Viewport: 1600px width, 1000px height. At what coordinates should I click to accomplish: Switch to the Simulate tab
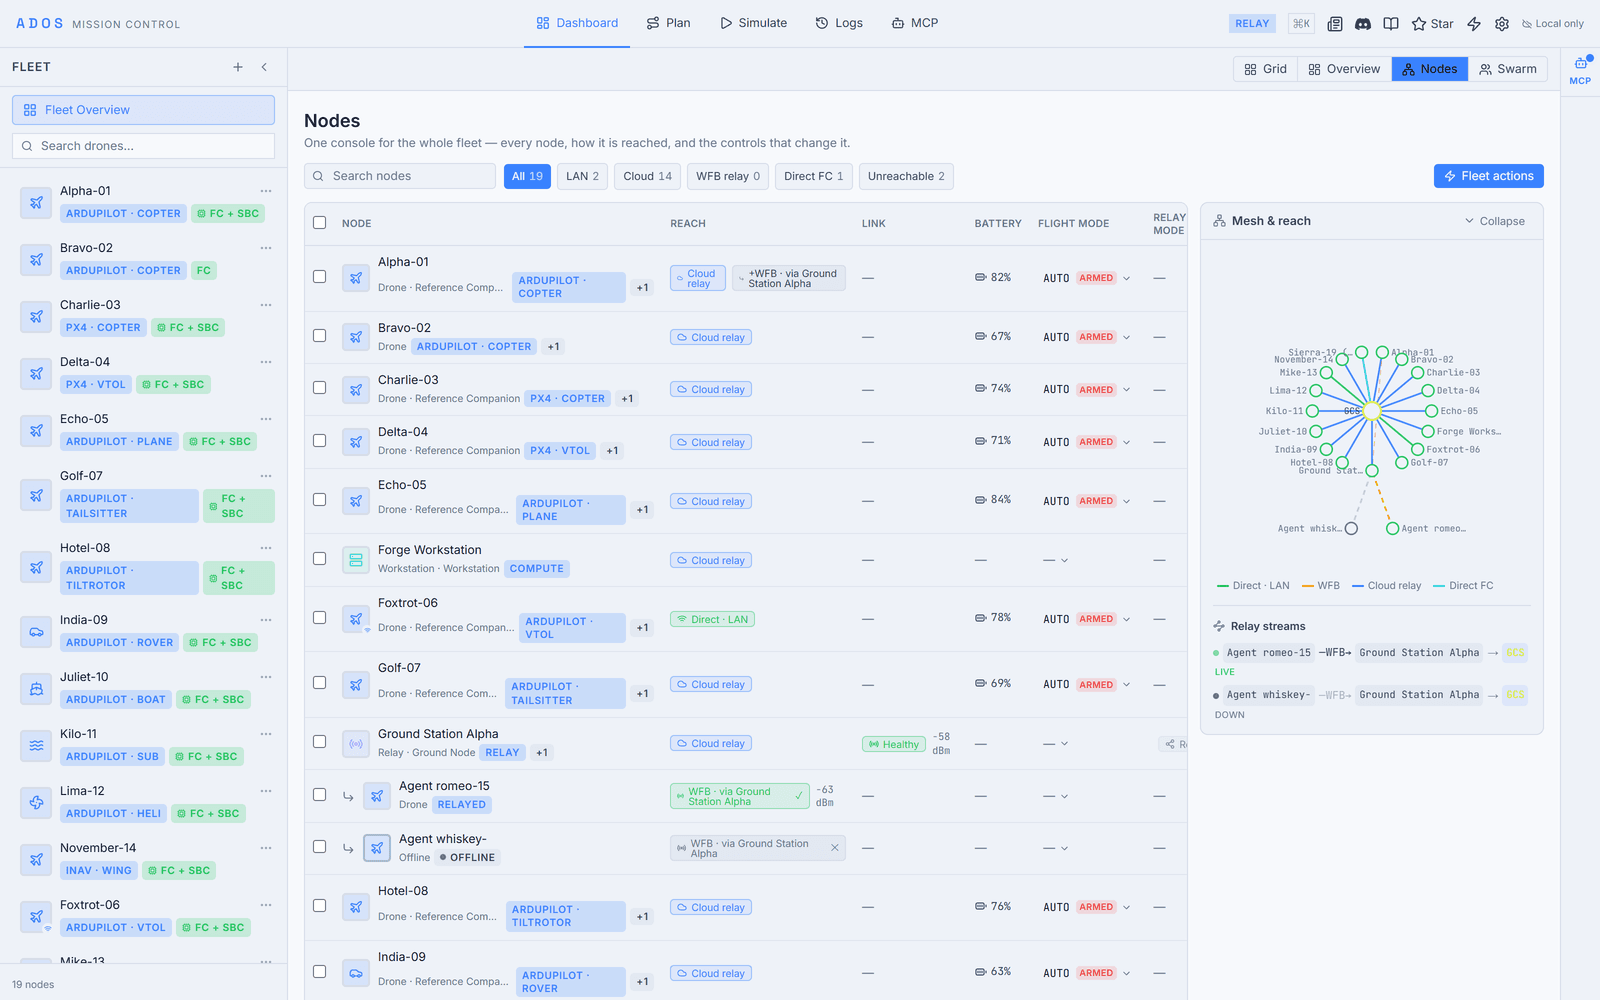coord(754,23)
